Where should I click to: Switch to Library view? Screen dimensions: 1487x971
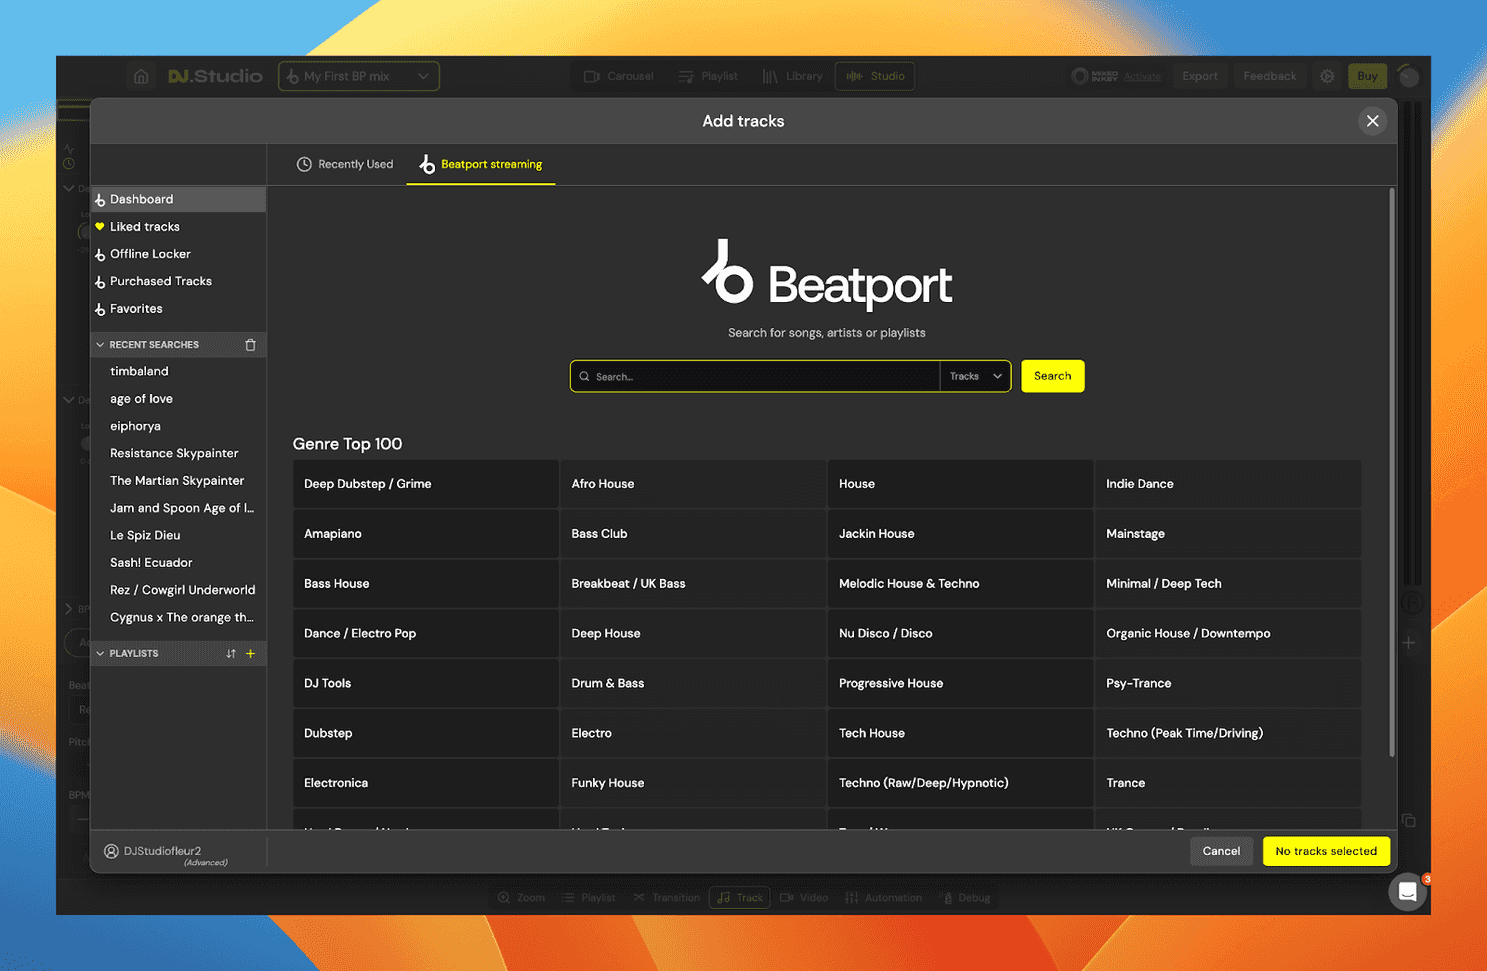click(792, 76)
